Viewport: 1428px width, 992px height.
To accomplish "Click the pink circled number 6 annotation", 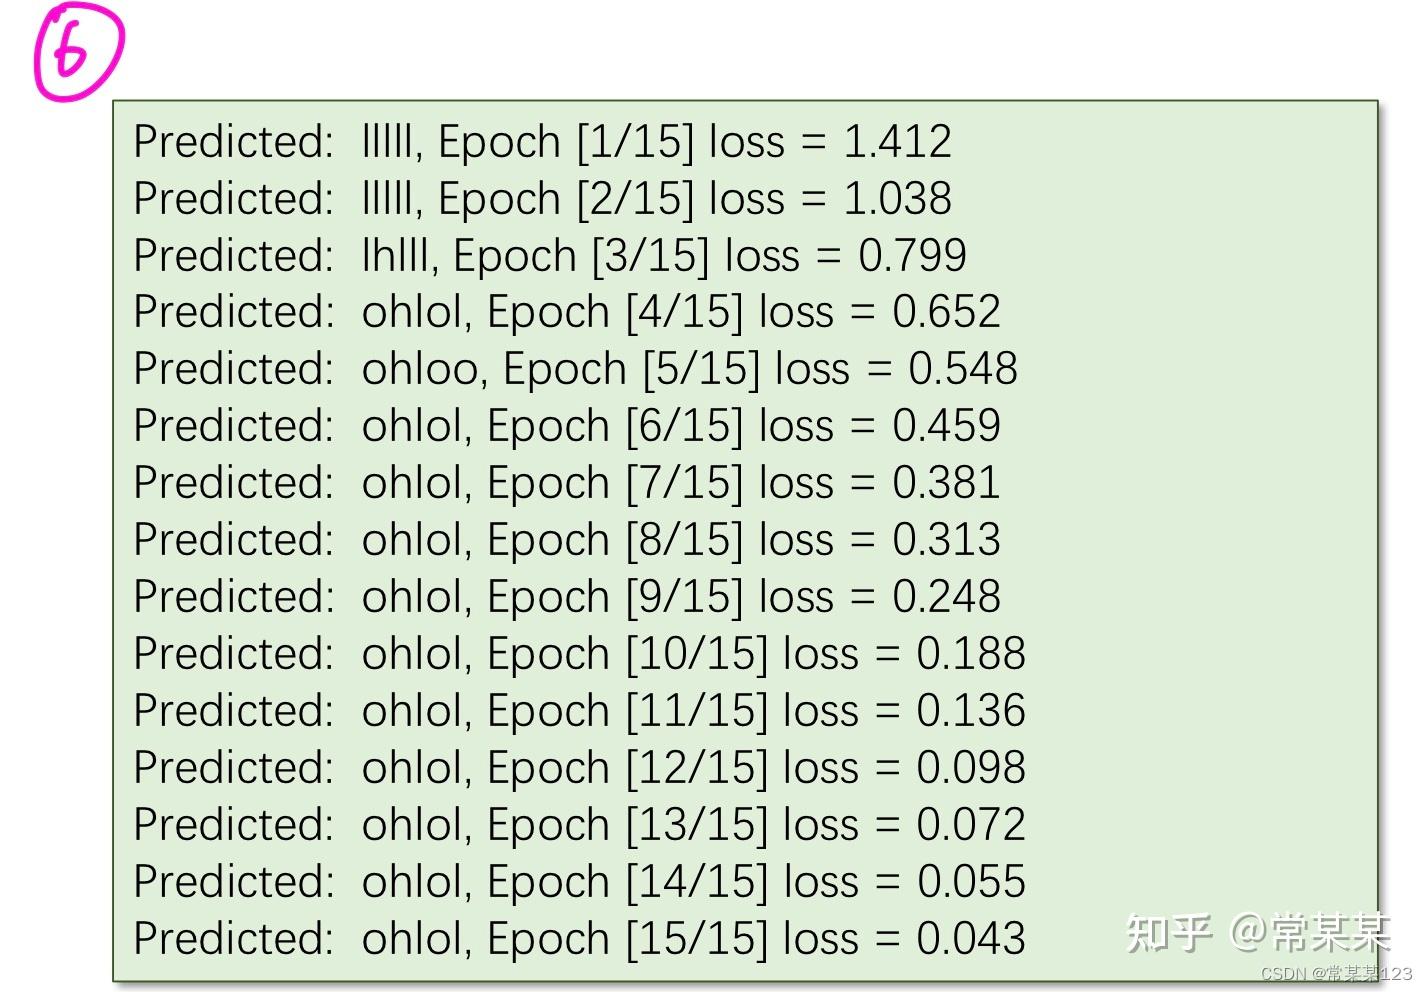I will coord(78,50).
